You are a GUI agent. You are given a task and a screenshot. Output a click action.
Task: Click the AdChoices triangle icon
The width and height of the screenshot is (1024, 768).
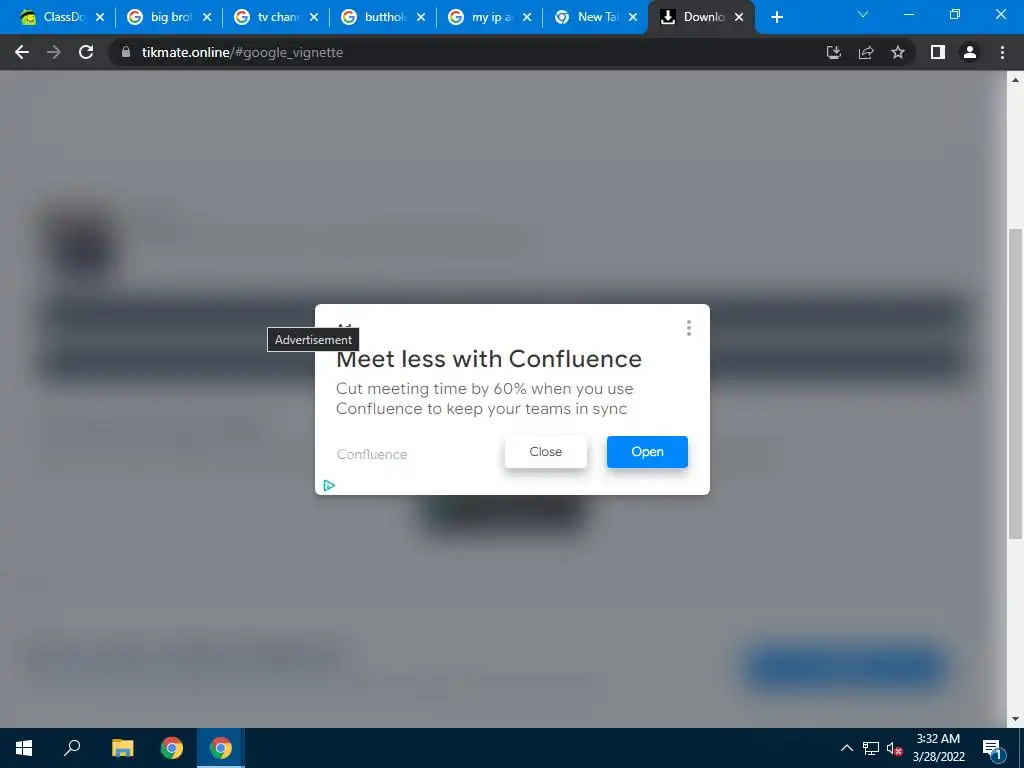[329, 485]
